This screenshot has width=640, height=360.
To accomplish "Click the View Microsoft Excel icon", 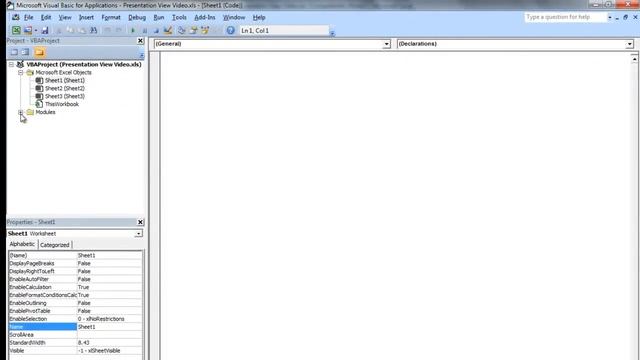I will coord(16,31).
